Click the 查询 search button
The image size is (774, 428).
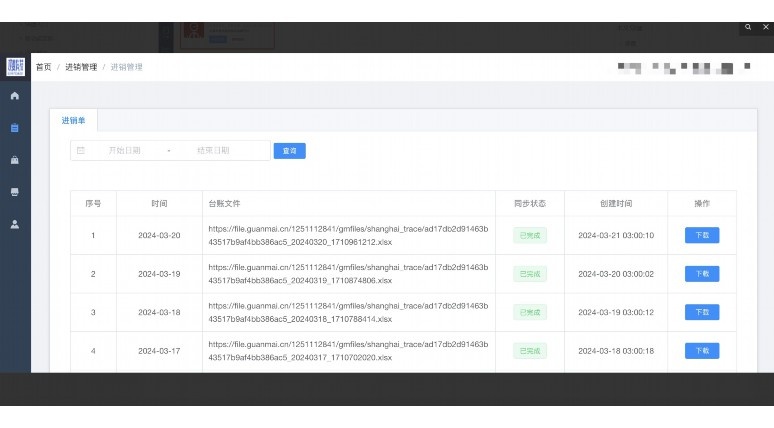pyautogui.click(x=290, y=151)
